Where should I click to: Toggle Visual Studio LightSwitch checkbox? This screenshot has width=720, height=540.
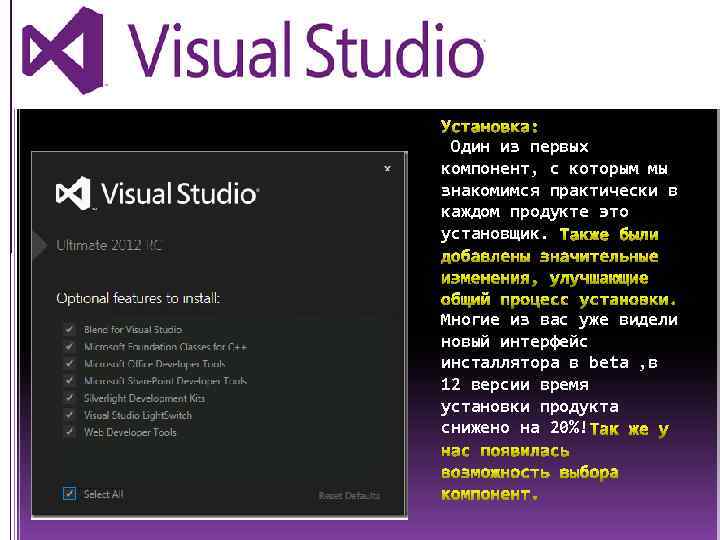69,415
